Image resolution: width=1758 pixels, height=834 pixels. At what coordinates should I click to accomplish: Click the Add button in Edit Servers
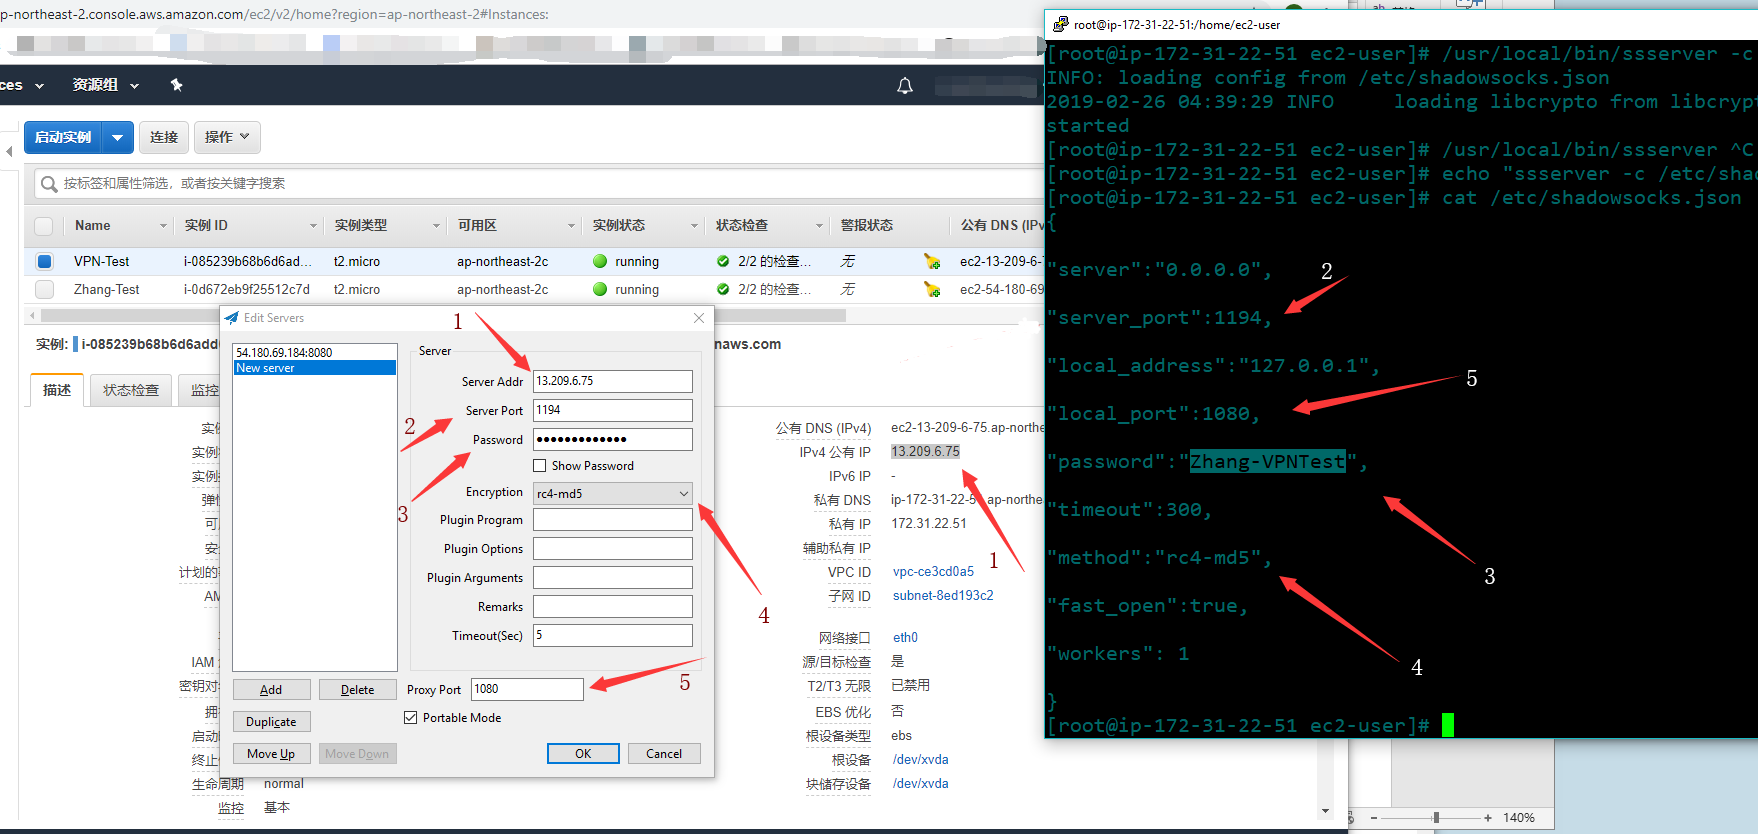[x=271, y=690]
